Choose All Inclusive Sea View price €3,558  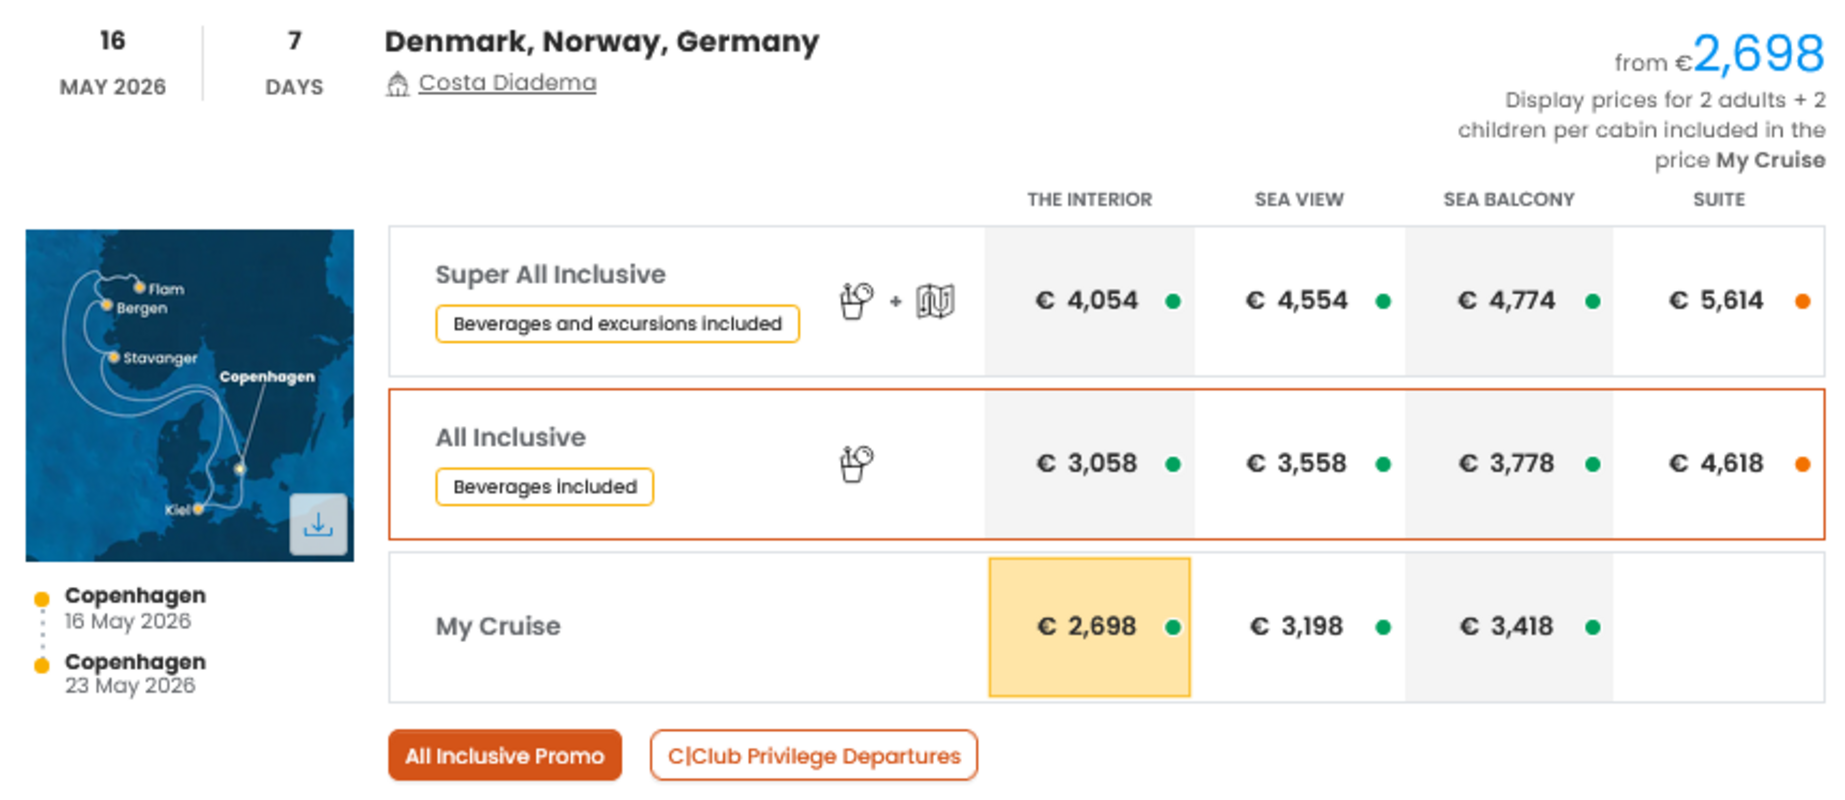pyautogui.click(x=1297, y=464)
